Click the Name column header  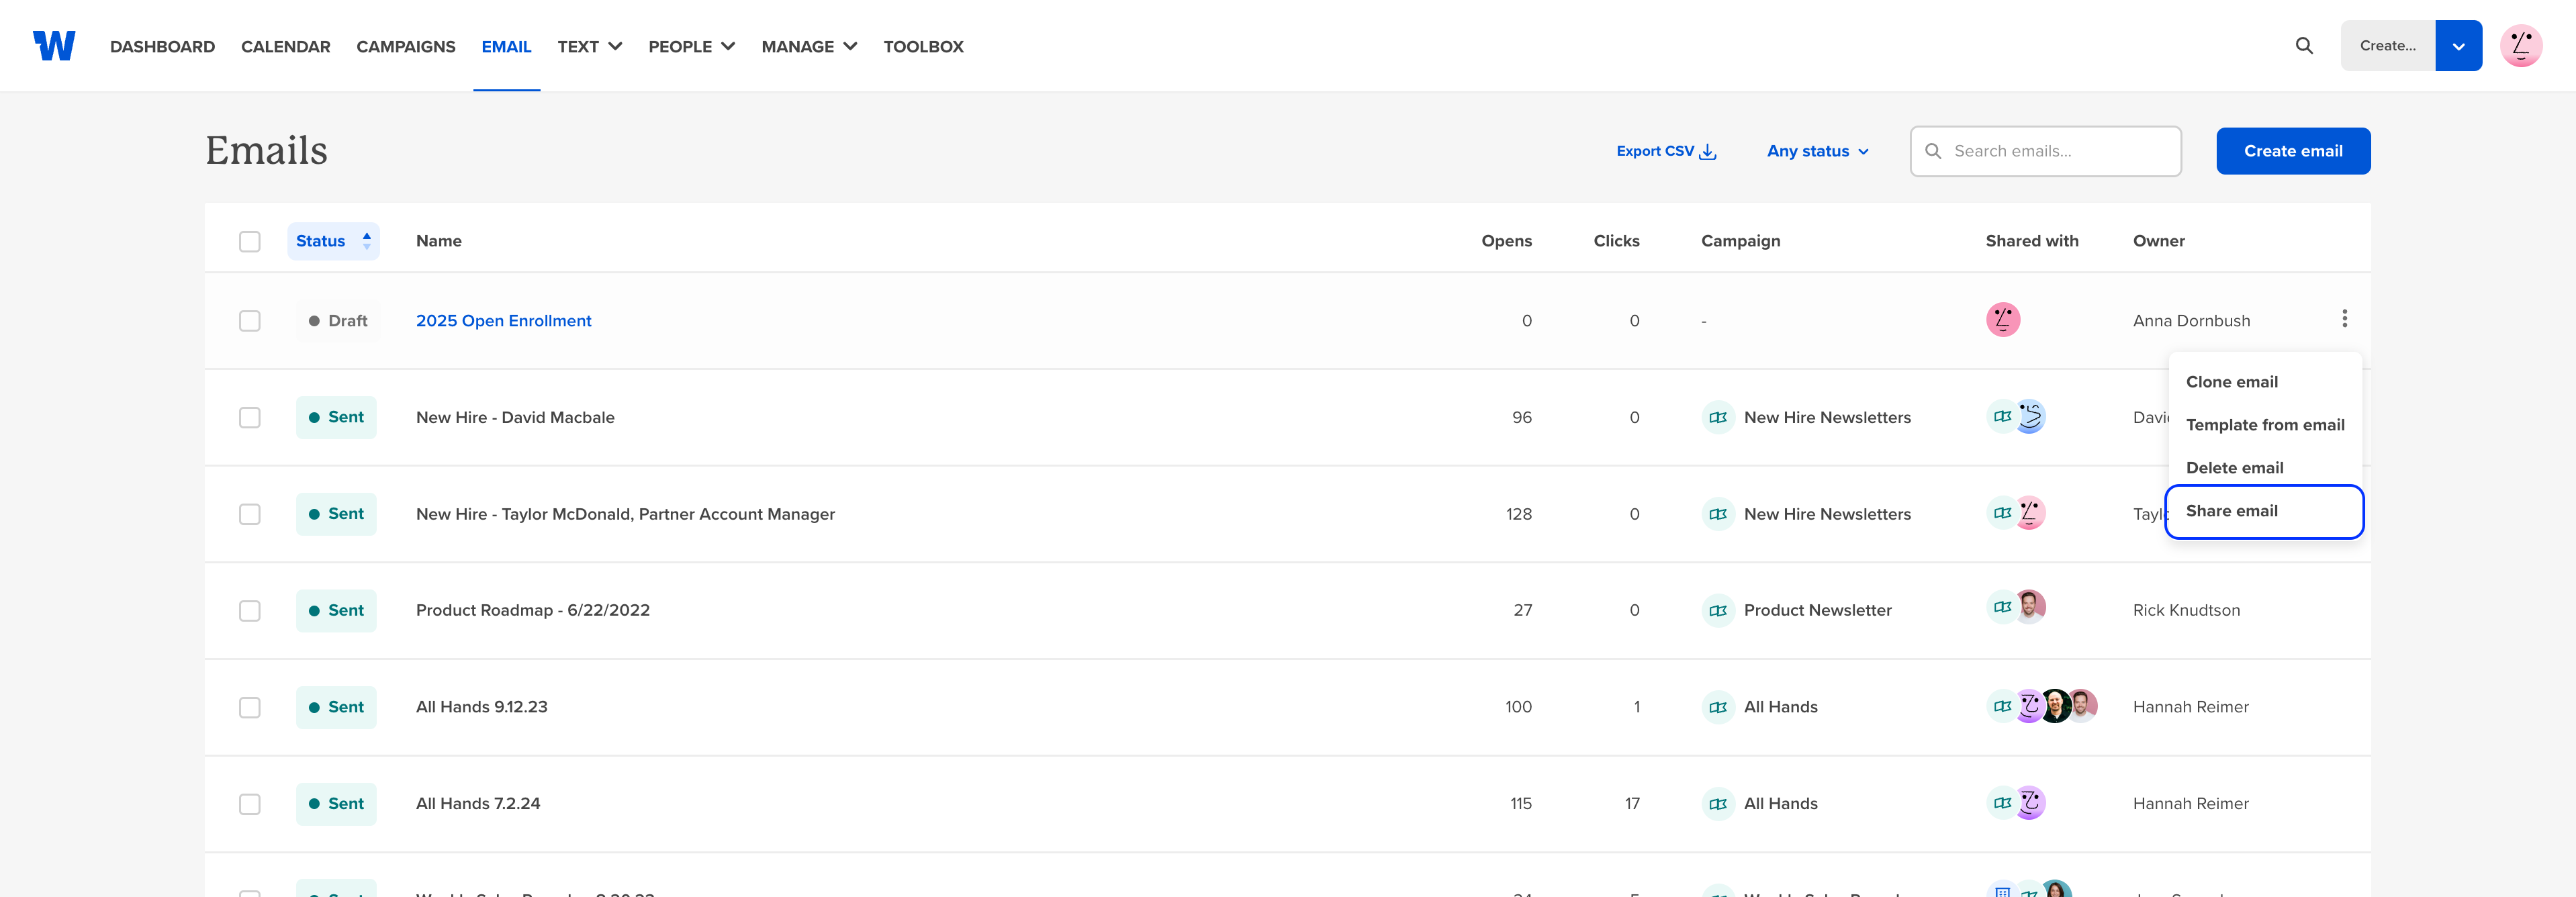[x=438, y=241]
